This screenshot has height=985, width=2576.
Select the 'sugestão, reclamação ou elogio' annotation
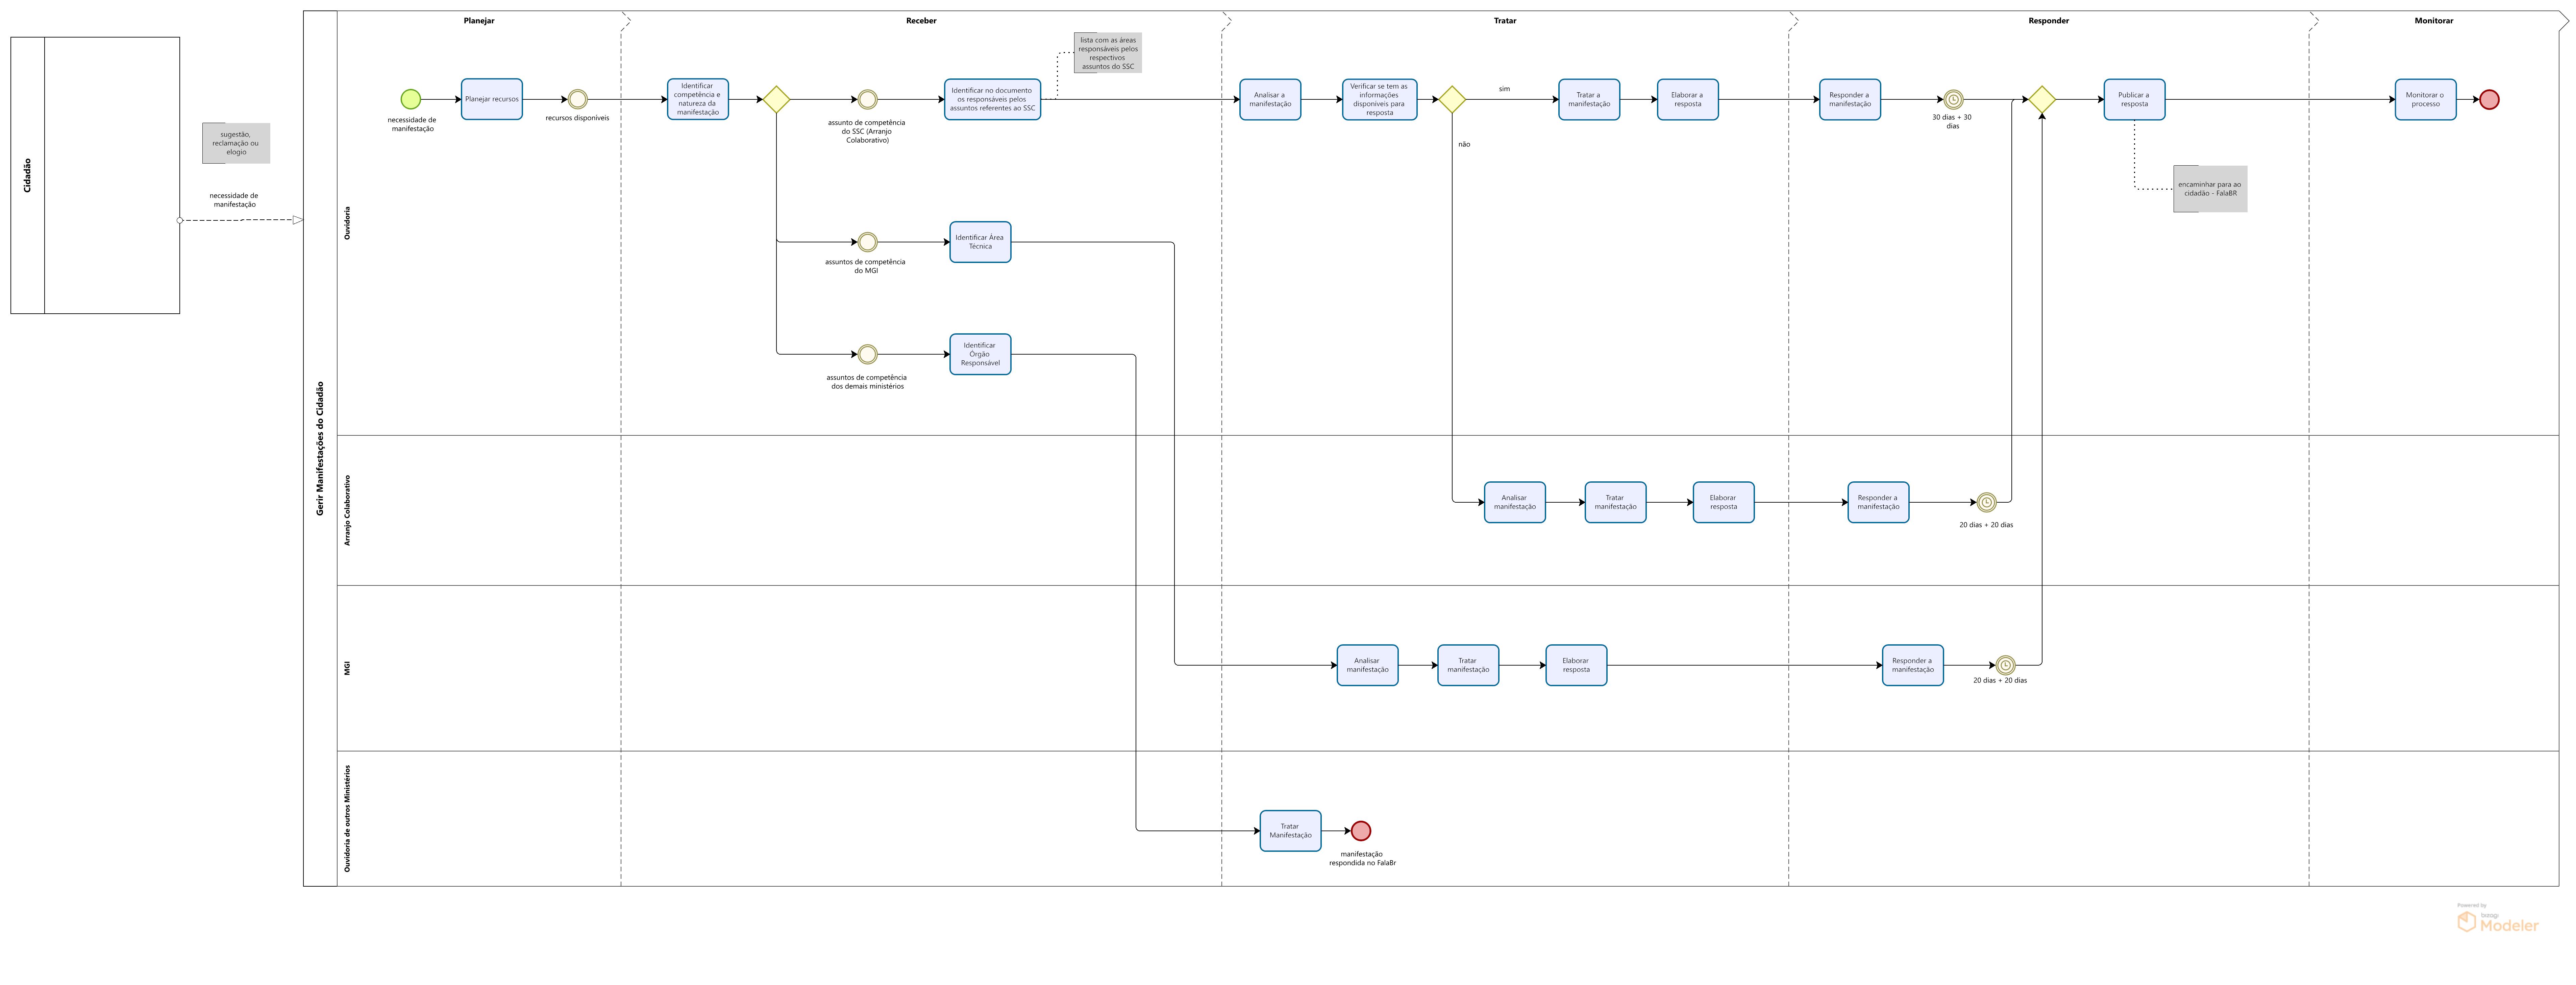tap(236, 143)
